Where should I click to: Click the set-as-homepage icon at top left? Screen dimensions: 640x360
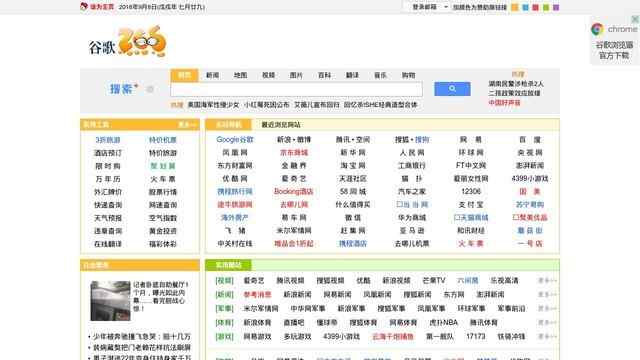click(84, 7)
